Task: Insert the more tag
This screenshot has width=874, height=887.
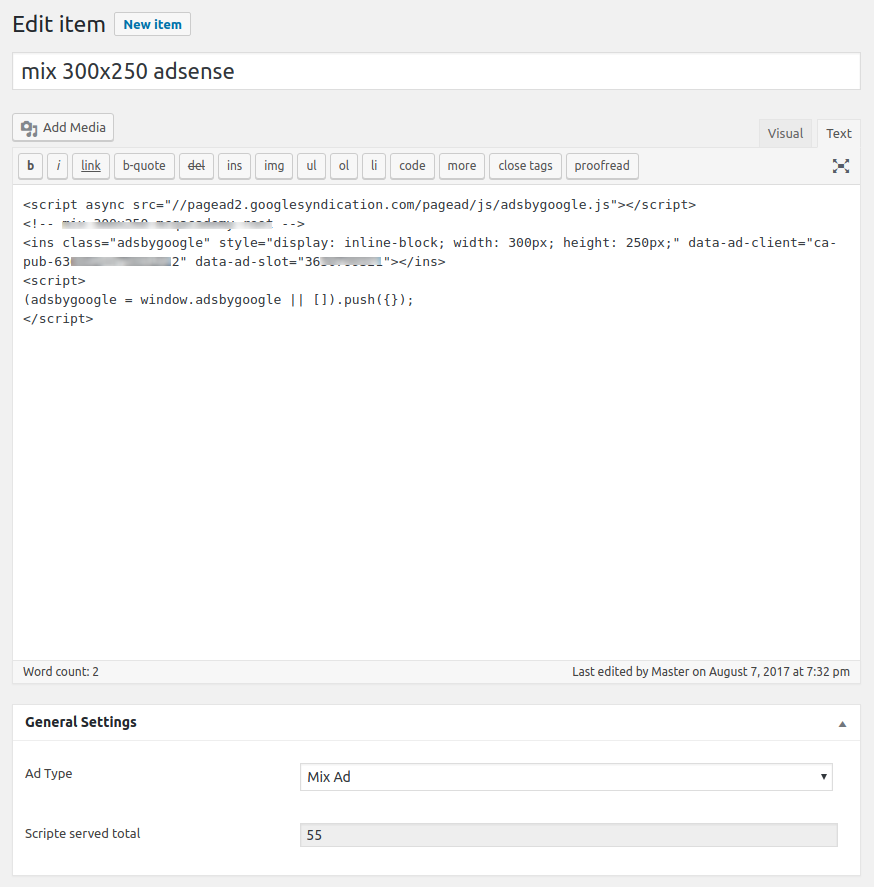Action: (x=462, y=166)
